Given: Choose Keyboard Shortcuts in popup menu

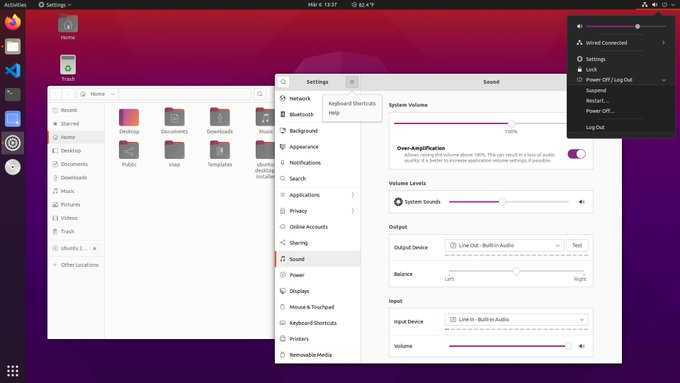Looking at the screenshot, I should 352,104.
